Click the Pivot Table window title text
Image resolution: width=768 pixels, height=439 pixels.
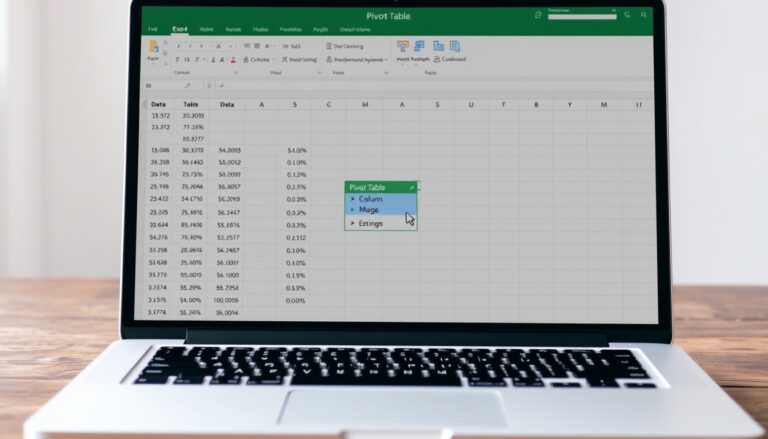[x=388, y=16]
